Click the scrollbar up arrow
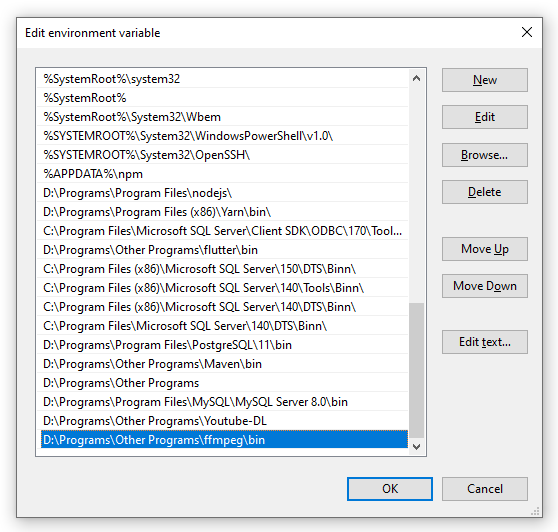 (x=416, y=79)
